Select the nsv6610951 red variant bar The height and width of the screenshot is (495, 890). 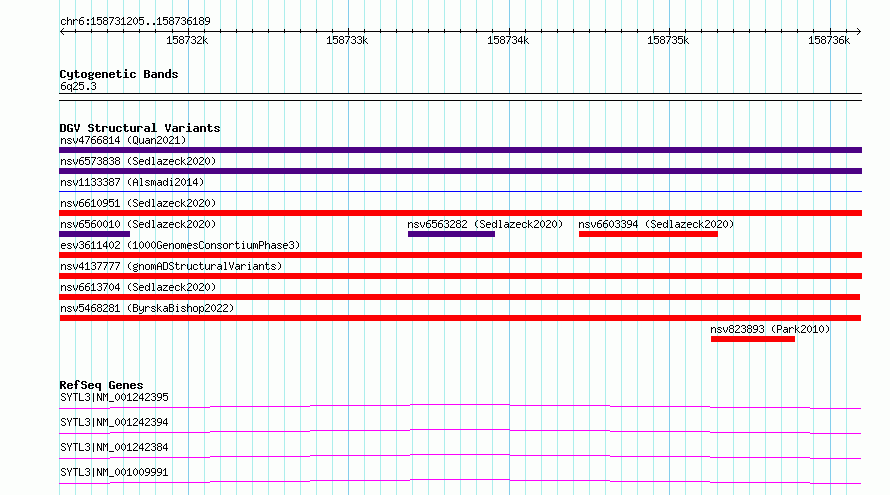(460, 213)
